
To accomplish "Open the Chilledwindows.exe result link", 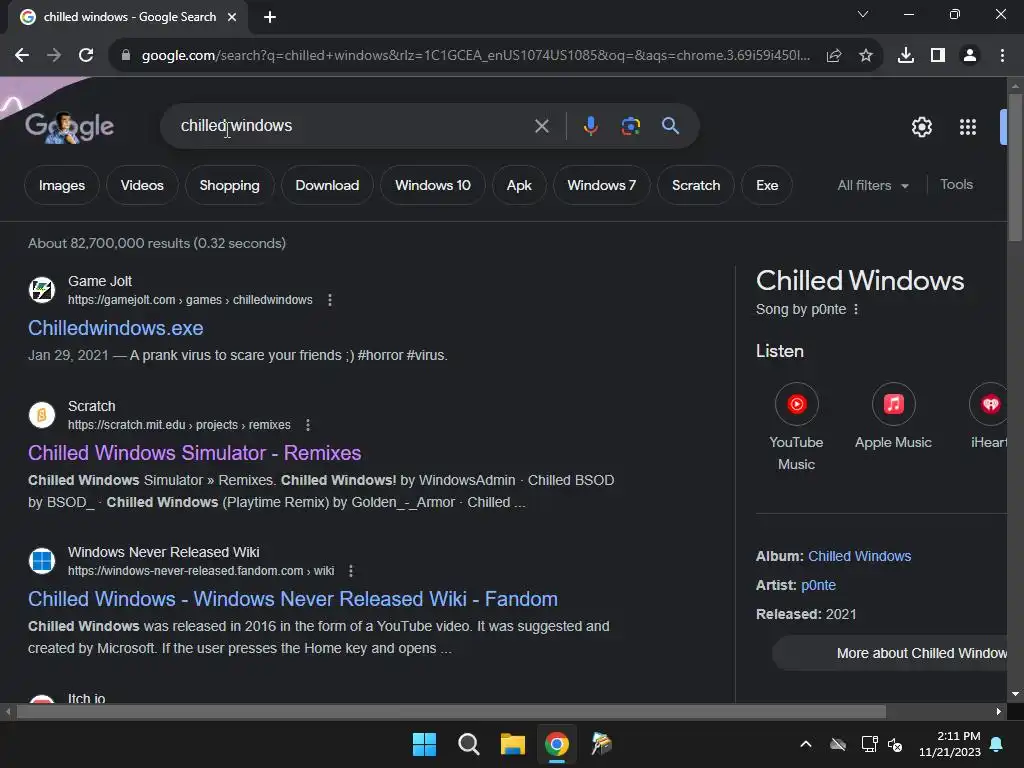I will (116, 328).
